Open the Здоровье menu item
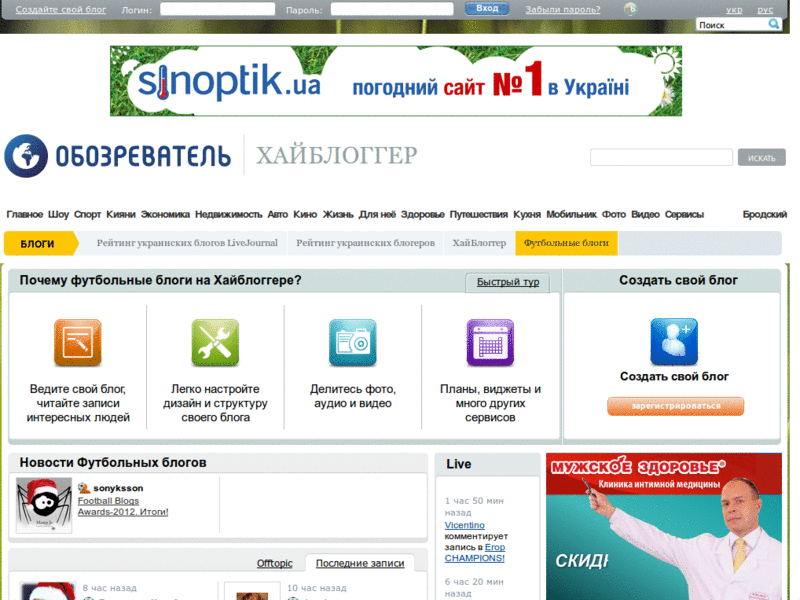 422,214
